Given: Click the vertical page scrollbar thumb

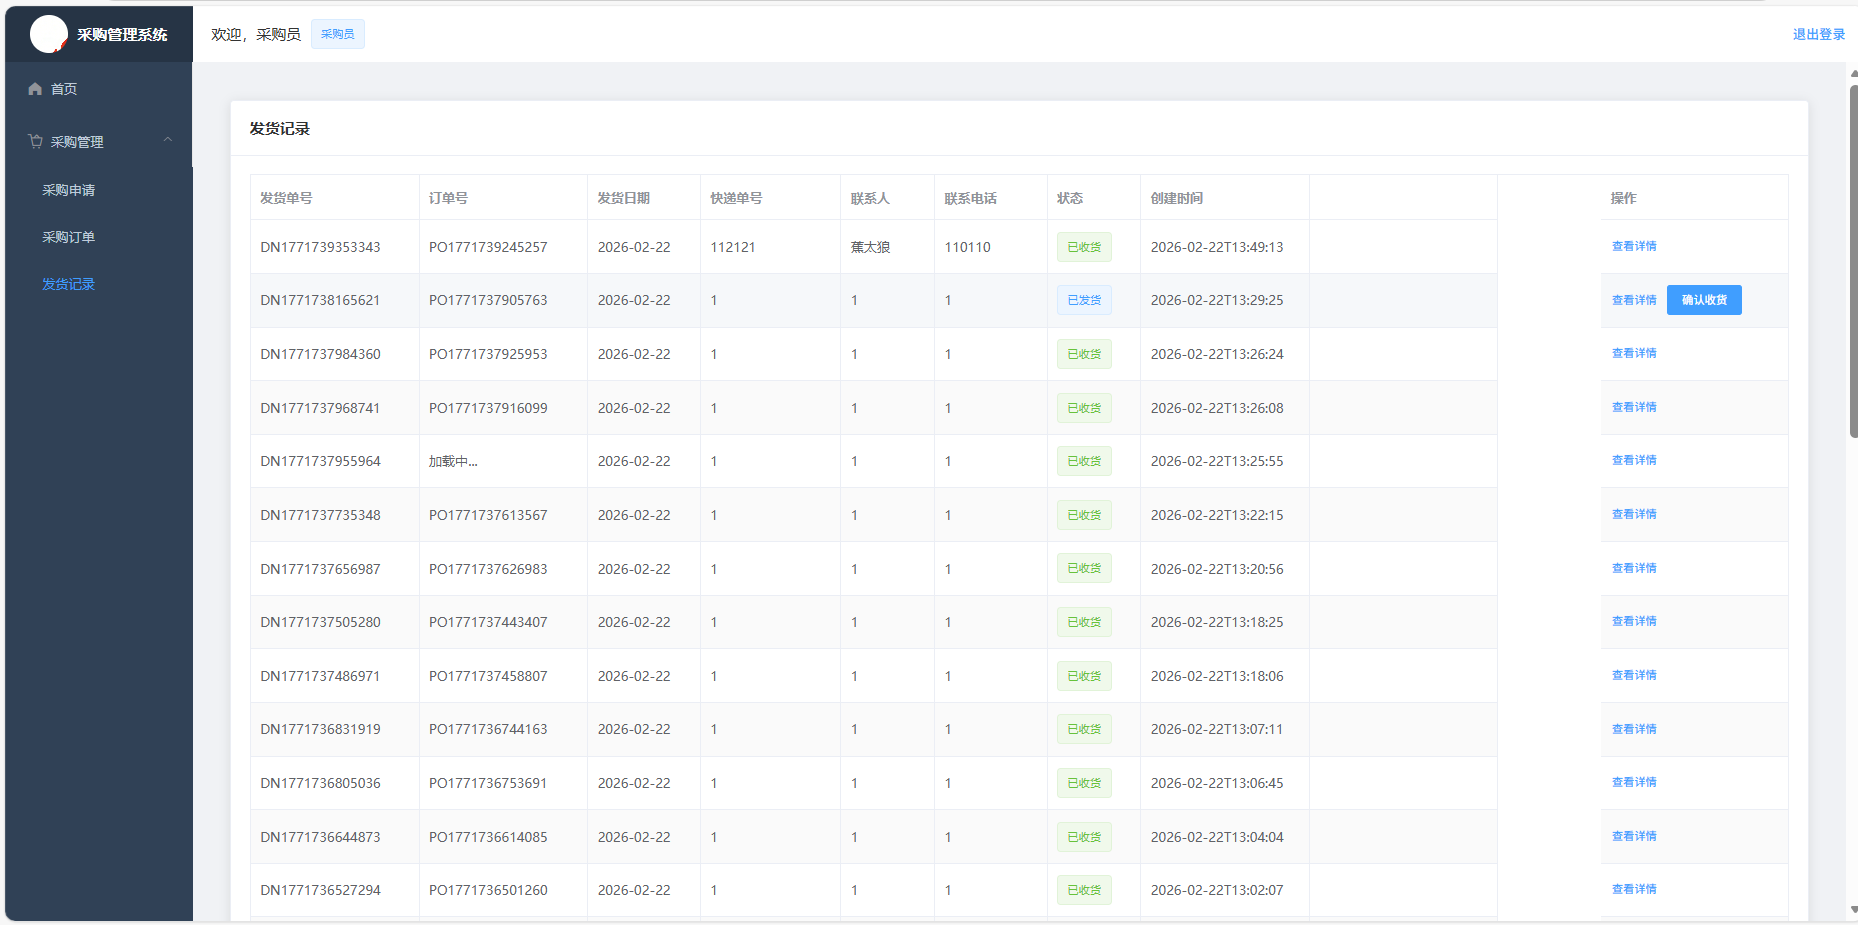Looking at the screenshot, I should pos(1853,261).
